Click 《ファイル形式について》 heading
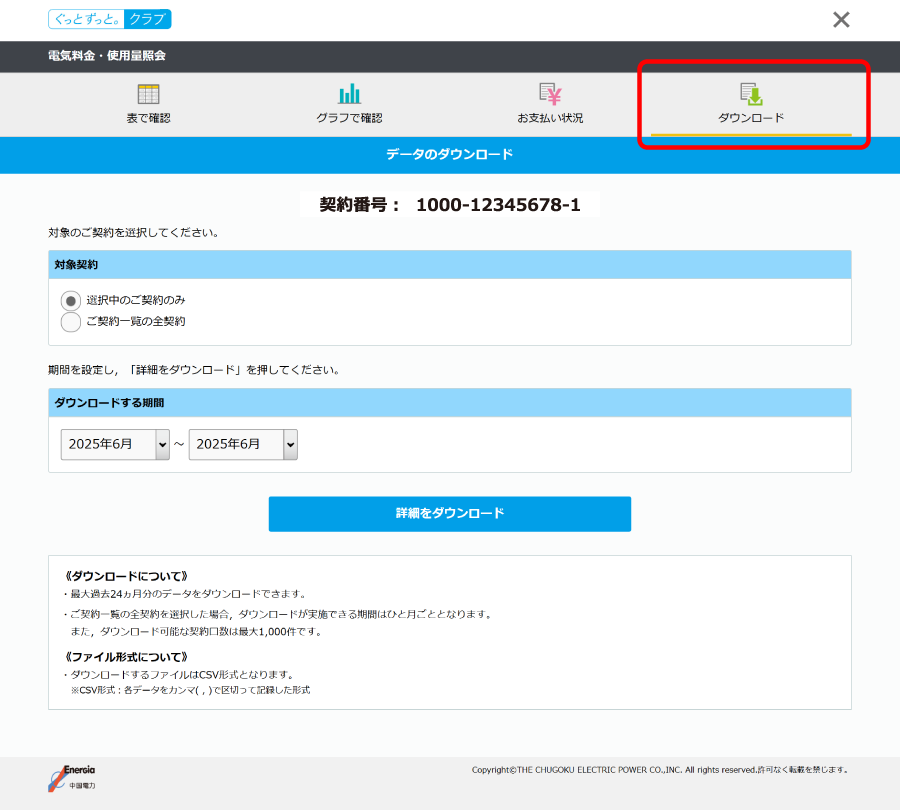 click(126, 657)
